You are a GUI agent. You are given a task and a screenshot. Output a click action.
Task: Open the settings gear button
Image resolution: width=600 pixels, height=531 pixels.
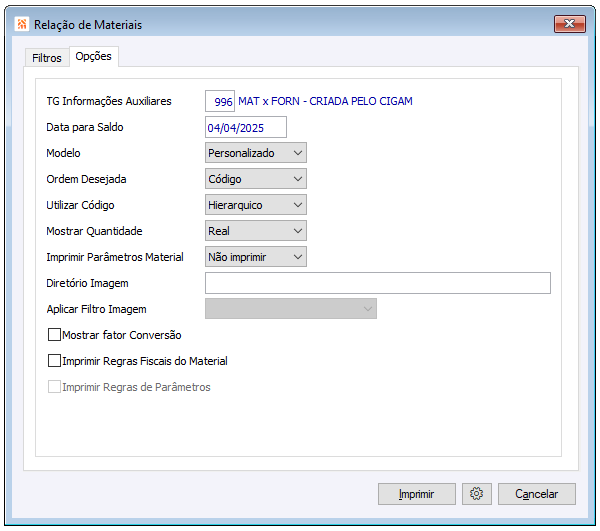coord(476,494)
